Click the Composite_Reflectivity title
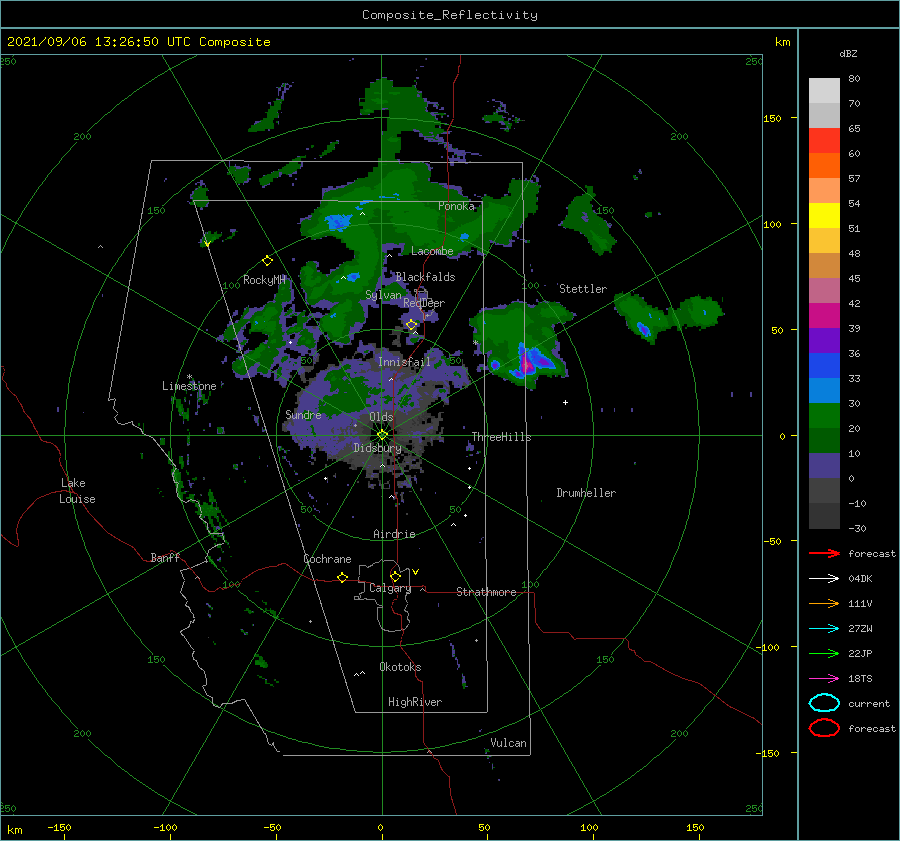Screen dimensions: 900x841 [450, 15]
